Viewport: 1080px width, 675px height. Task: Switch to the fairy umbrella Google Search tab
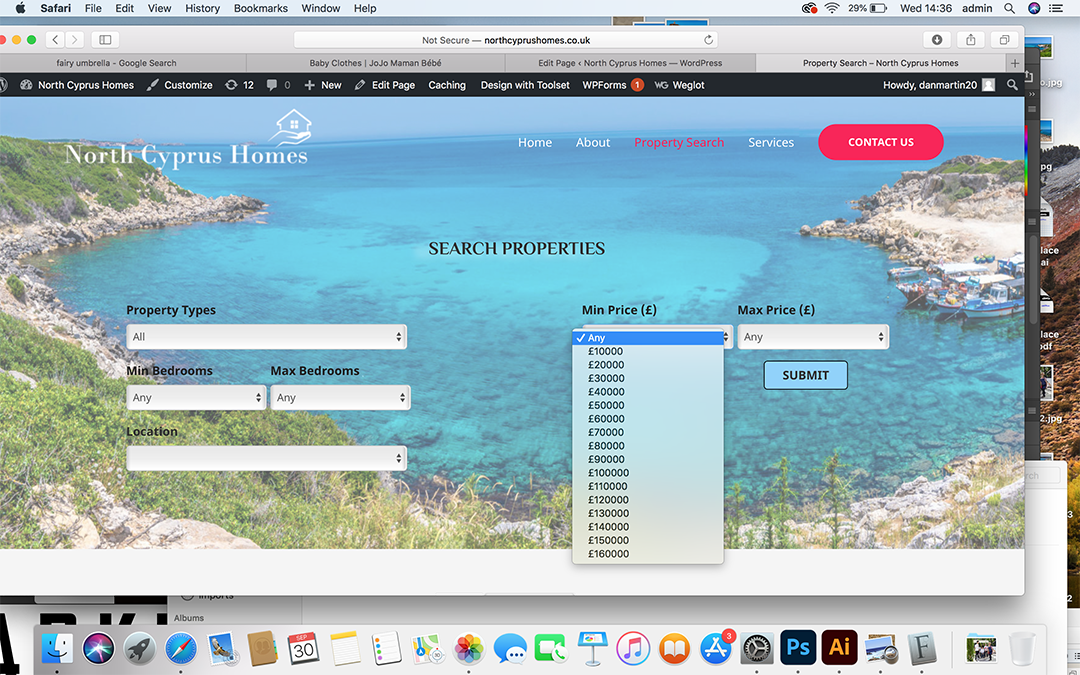point(116,63)
